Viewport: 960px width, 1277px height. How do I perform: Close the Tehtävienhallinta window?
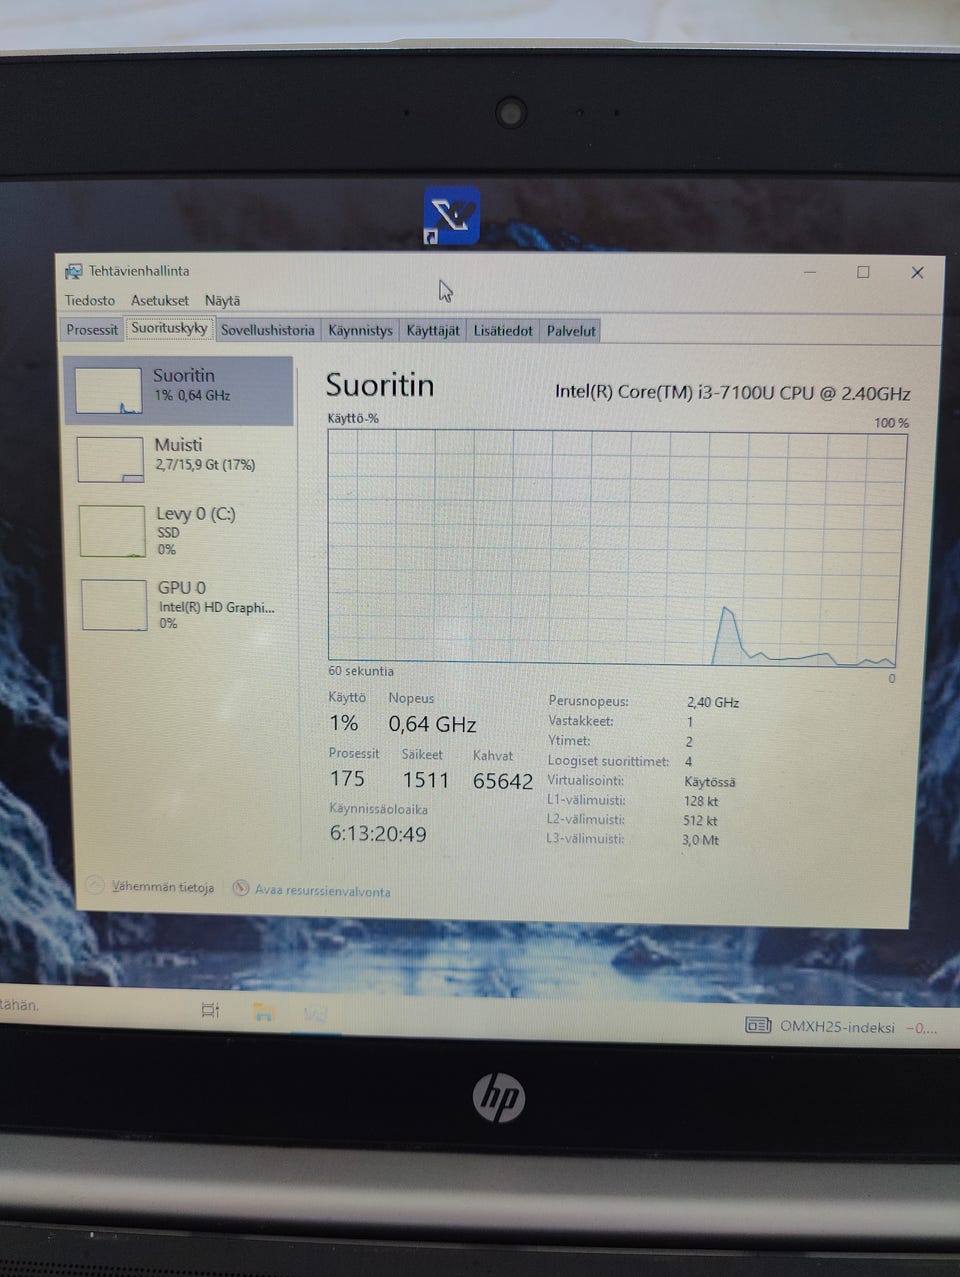tap(917, 272)
